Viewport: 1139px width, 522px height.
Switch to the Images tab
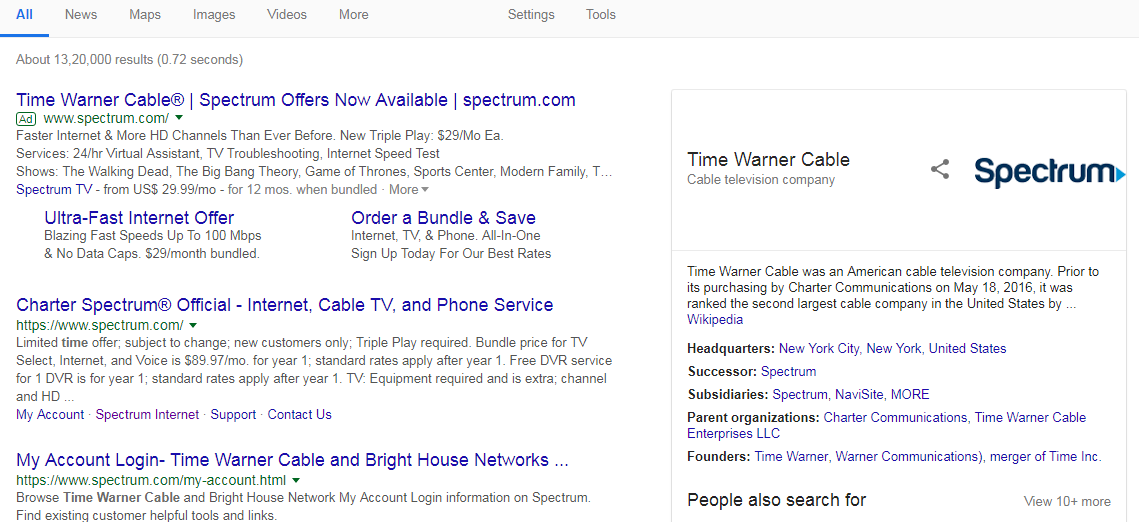214,15
